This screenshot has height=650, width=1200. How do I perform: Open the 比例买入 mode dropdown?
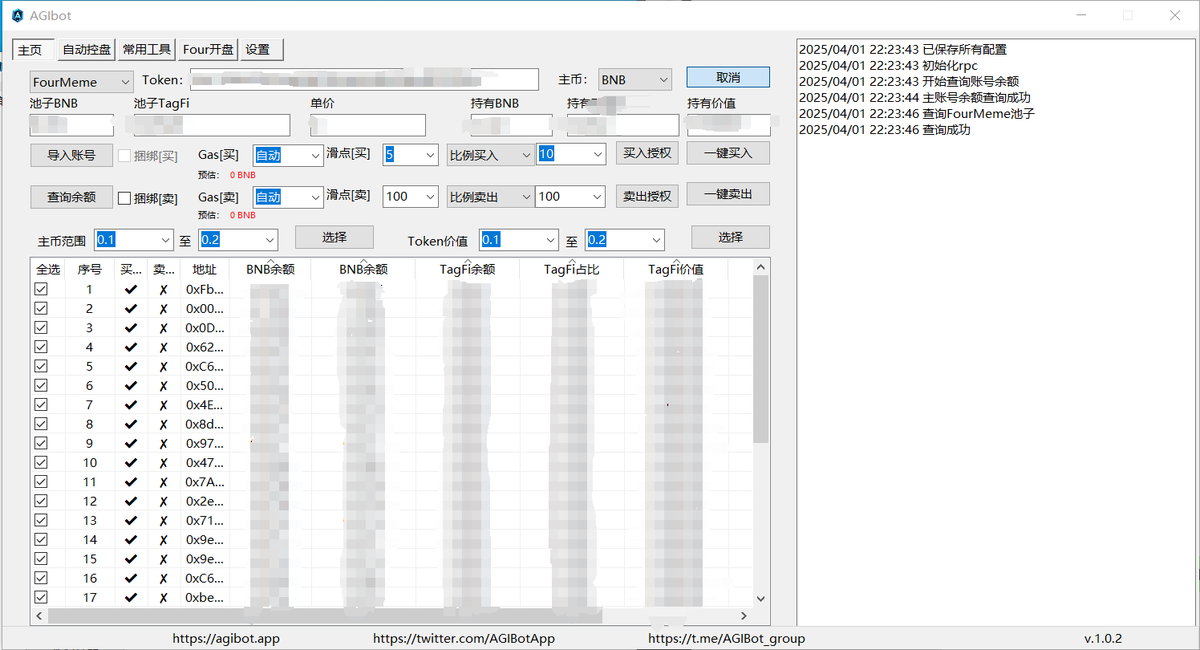click(x=490, y=155)
